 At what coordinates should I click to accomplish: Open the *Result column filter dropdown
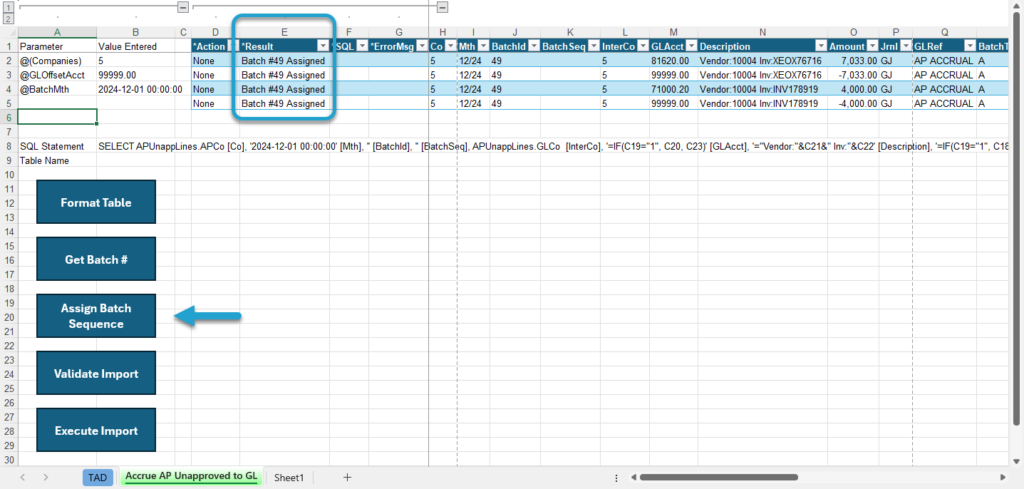point(322,46)
